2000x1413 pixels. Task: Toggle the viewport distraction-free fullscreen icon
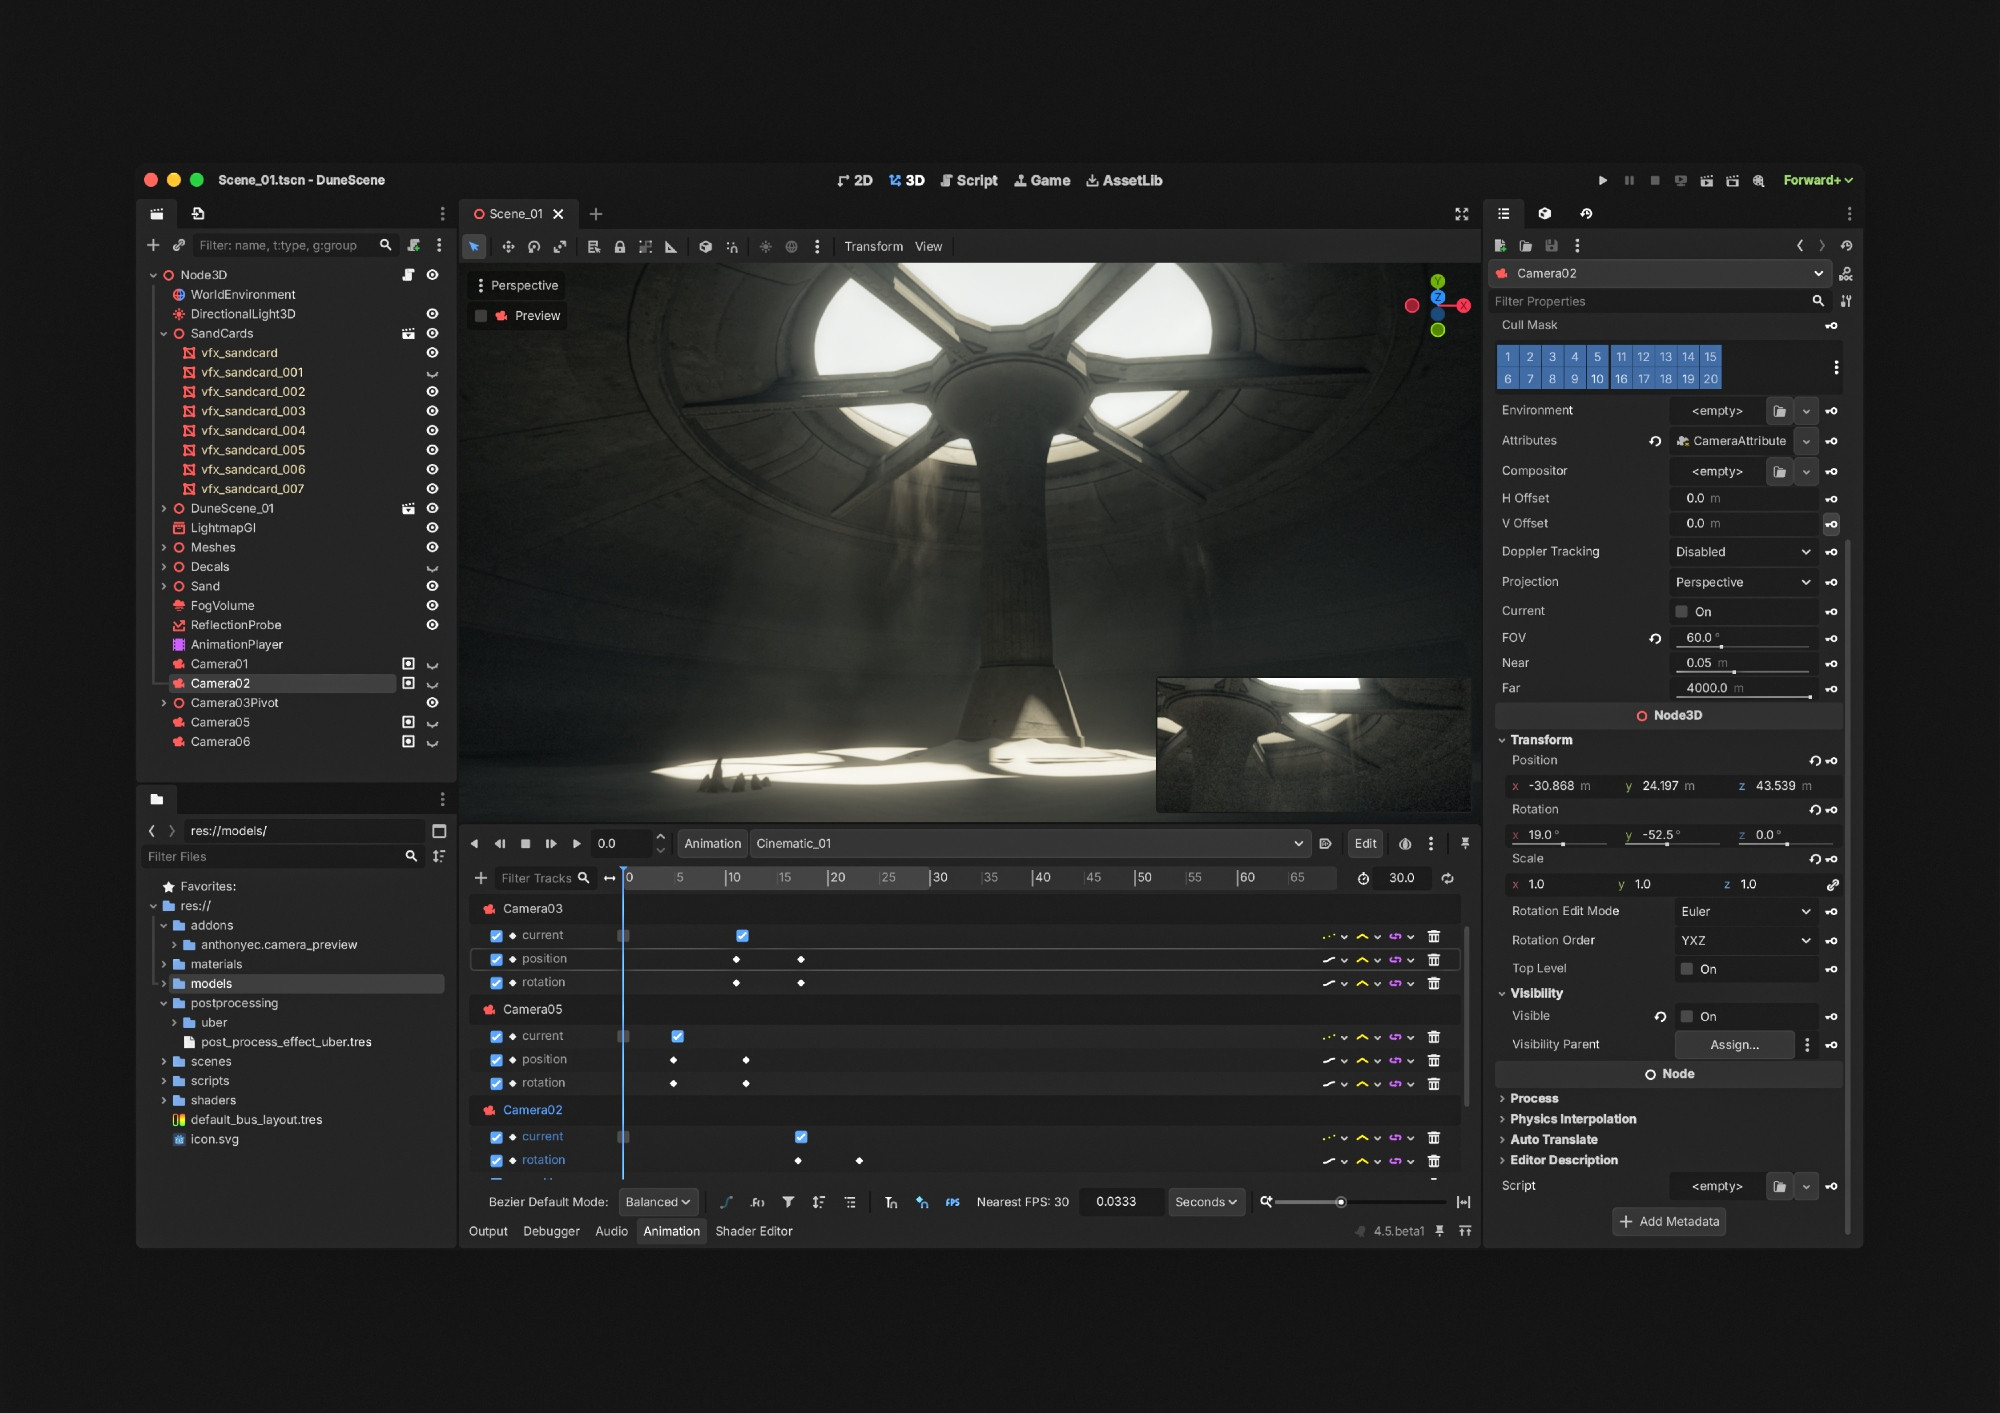pyautogui.click(x=1461, y=214)
